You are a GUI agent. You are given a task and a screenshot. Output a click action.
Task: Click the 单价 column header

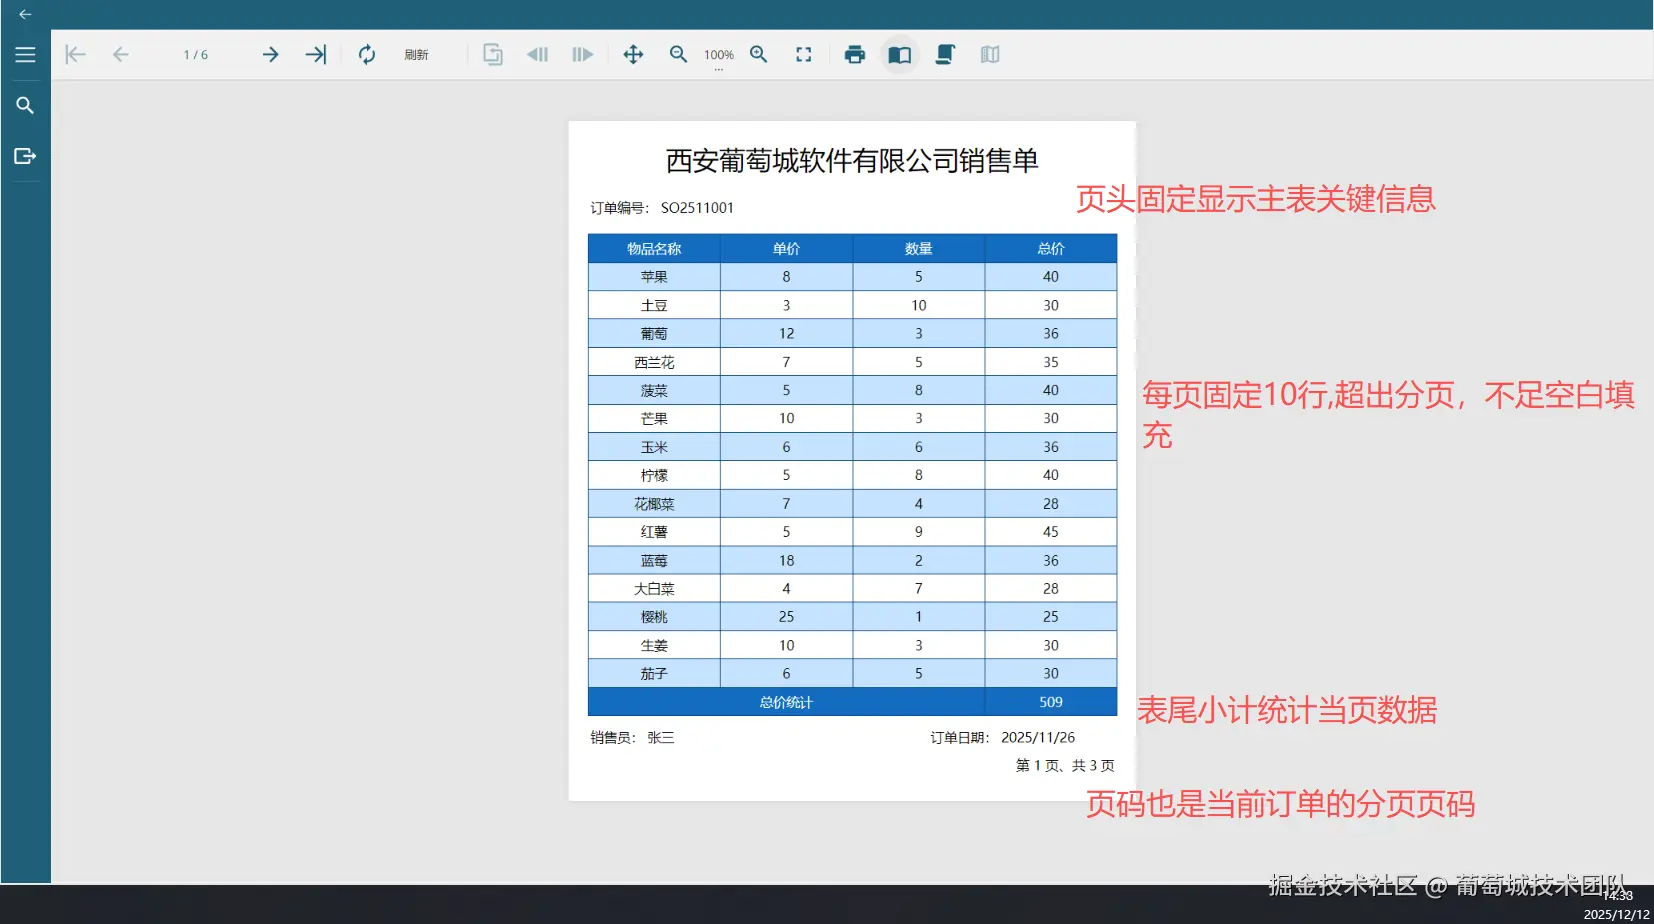click(786, 249)
